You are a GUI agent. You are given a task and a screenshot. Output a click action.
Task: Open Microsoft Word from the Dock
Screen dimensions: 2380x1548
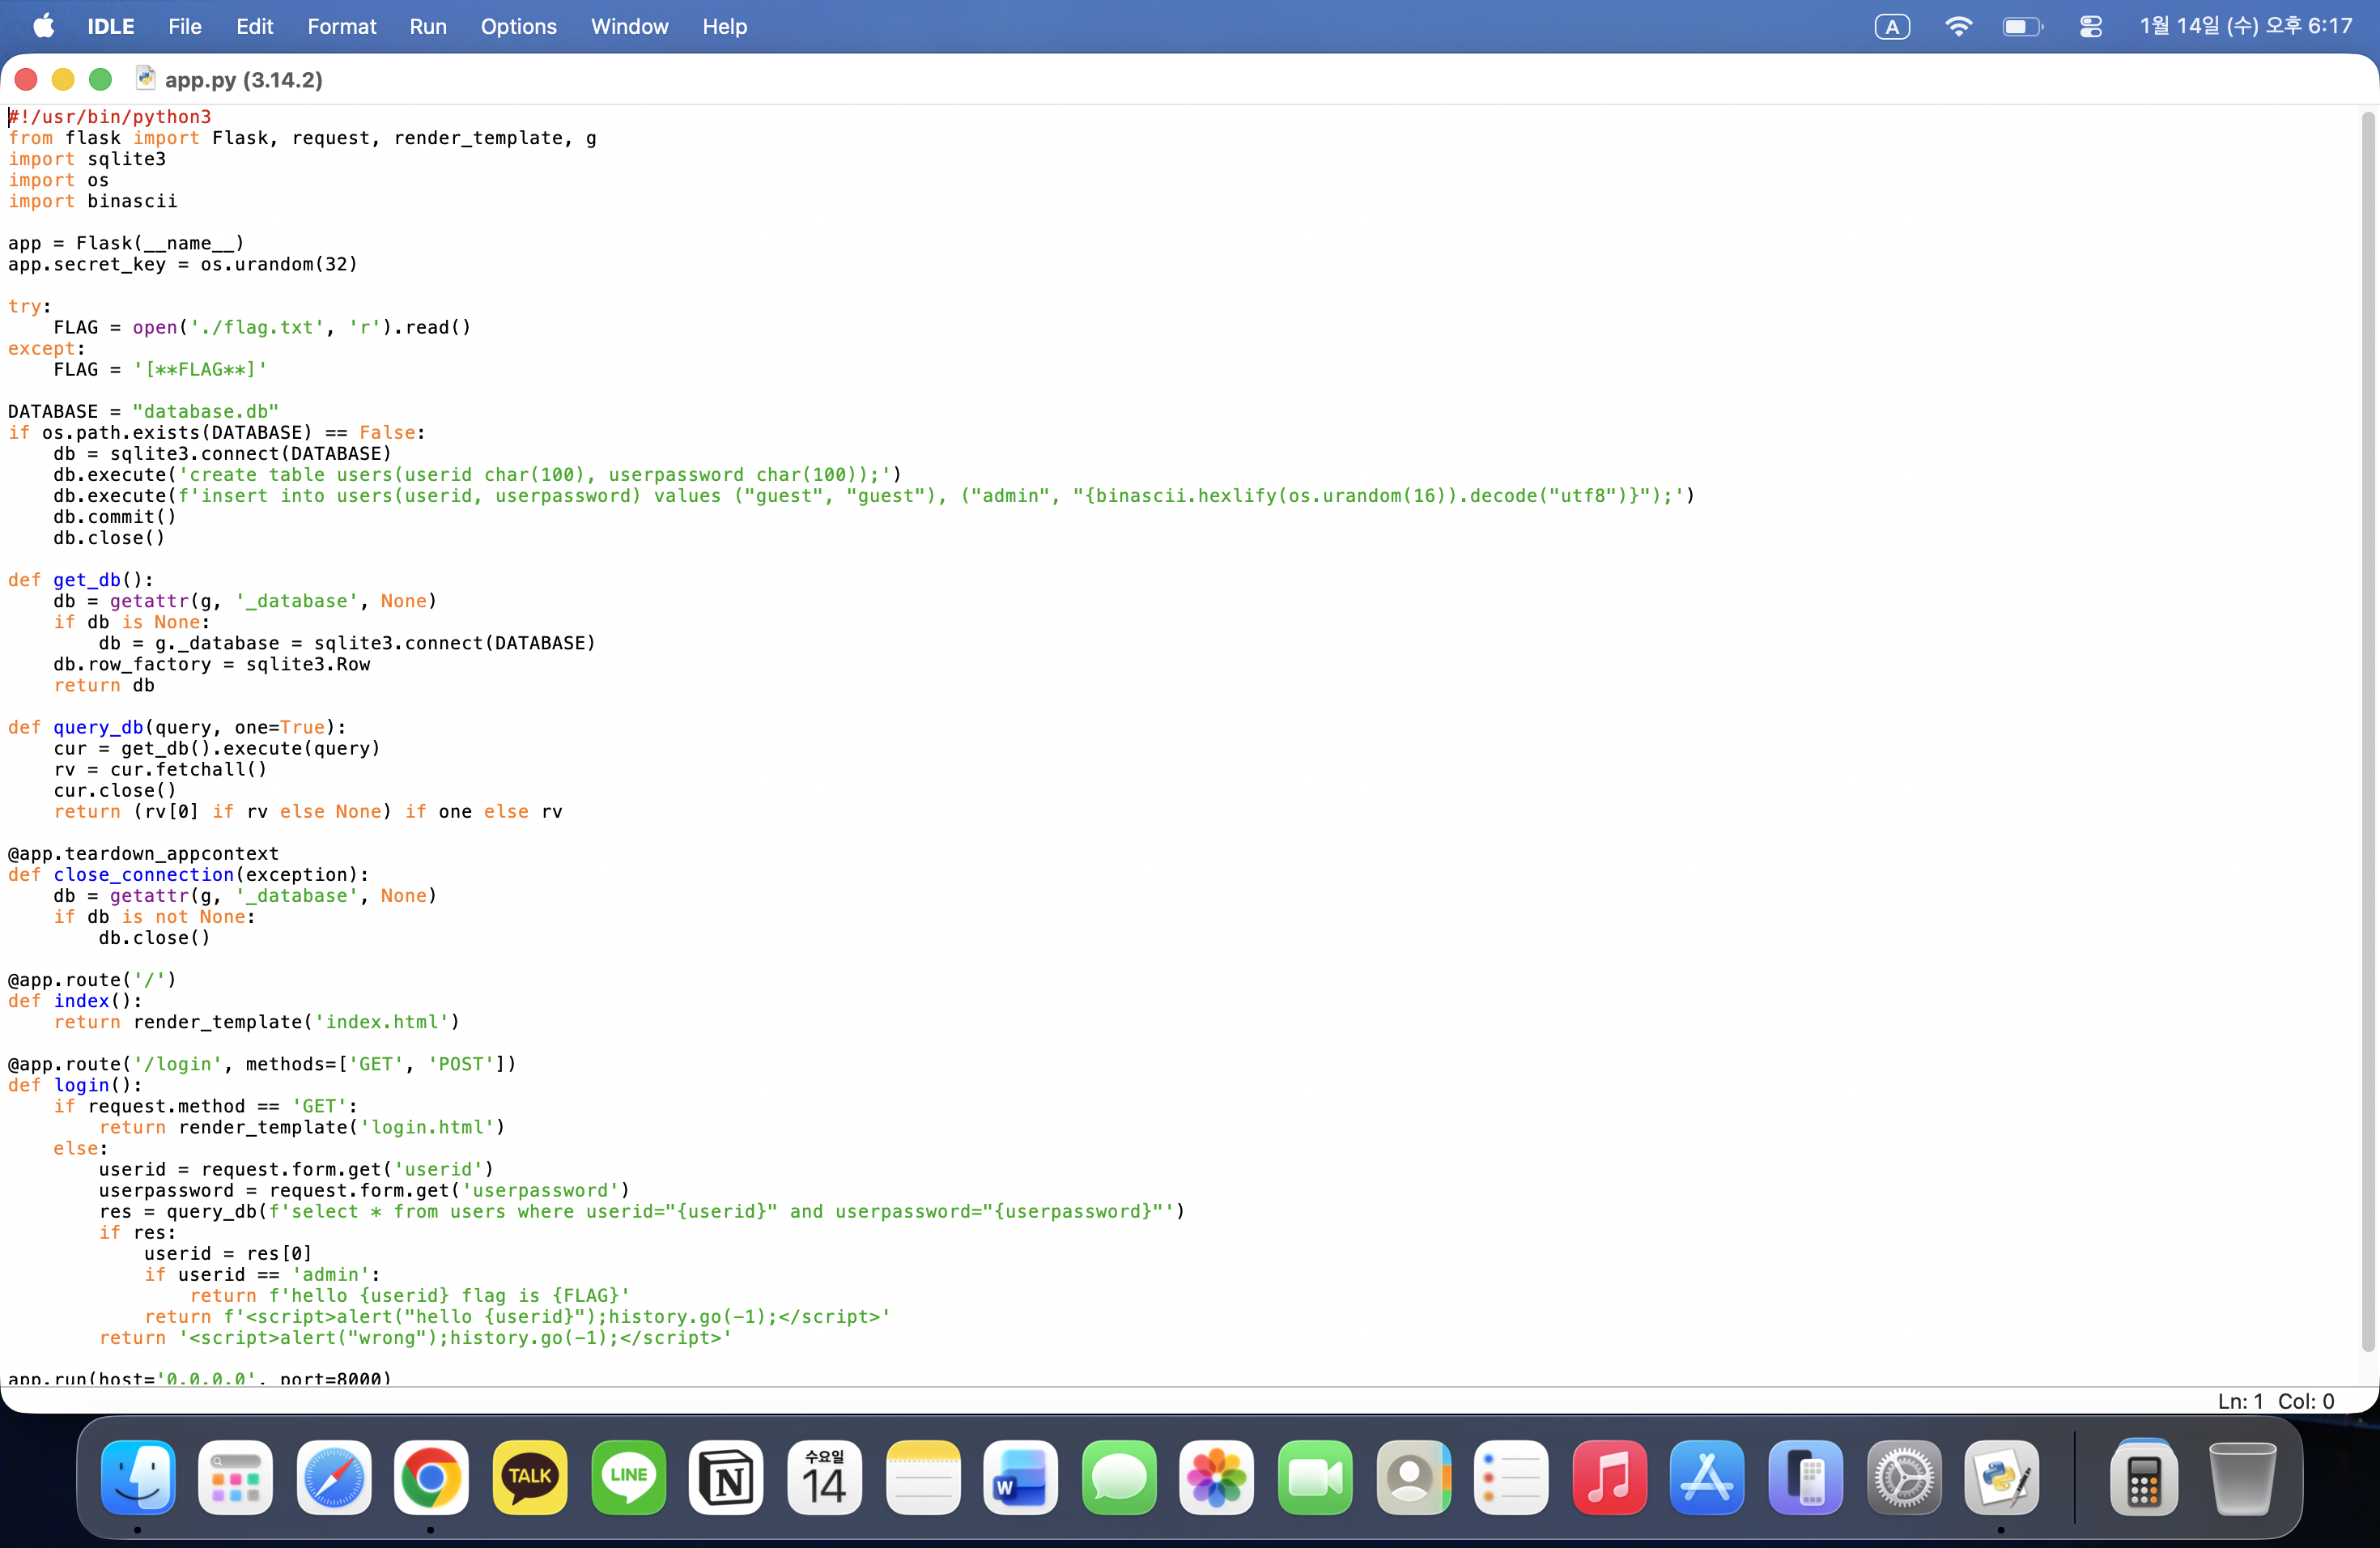(1020, 1477)
